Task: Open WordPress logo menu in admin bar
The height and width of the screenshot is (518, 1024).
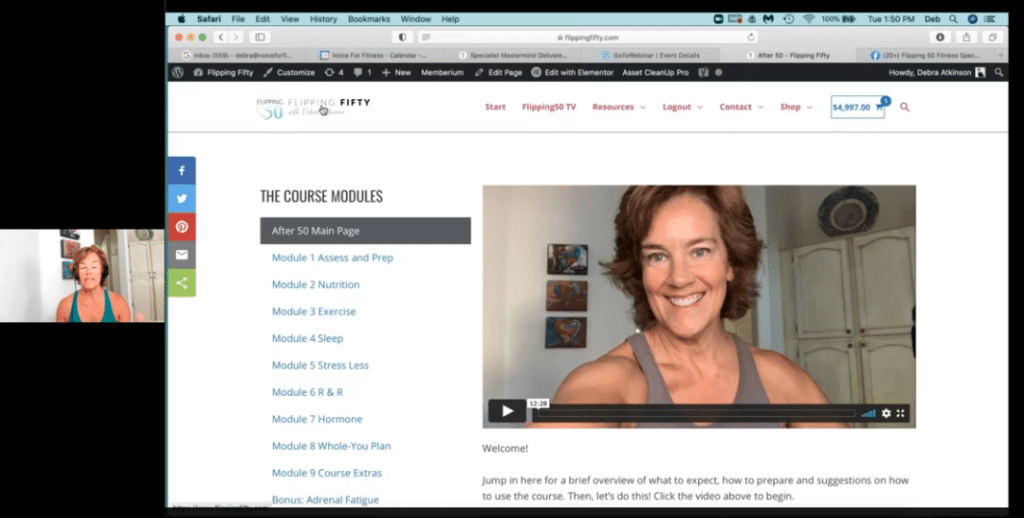Action: tap(178, 73)
